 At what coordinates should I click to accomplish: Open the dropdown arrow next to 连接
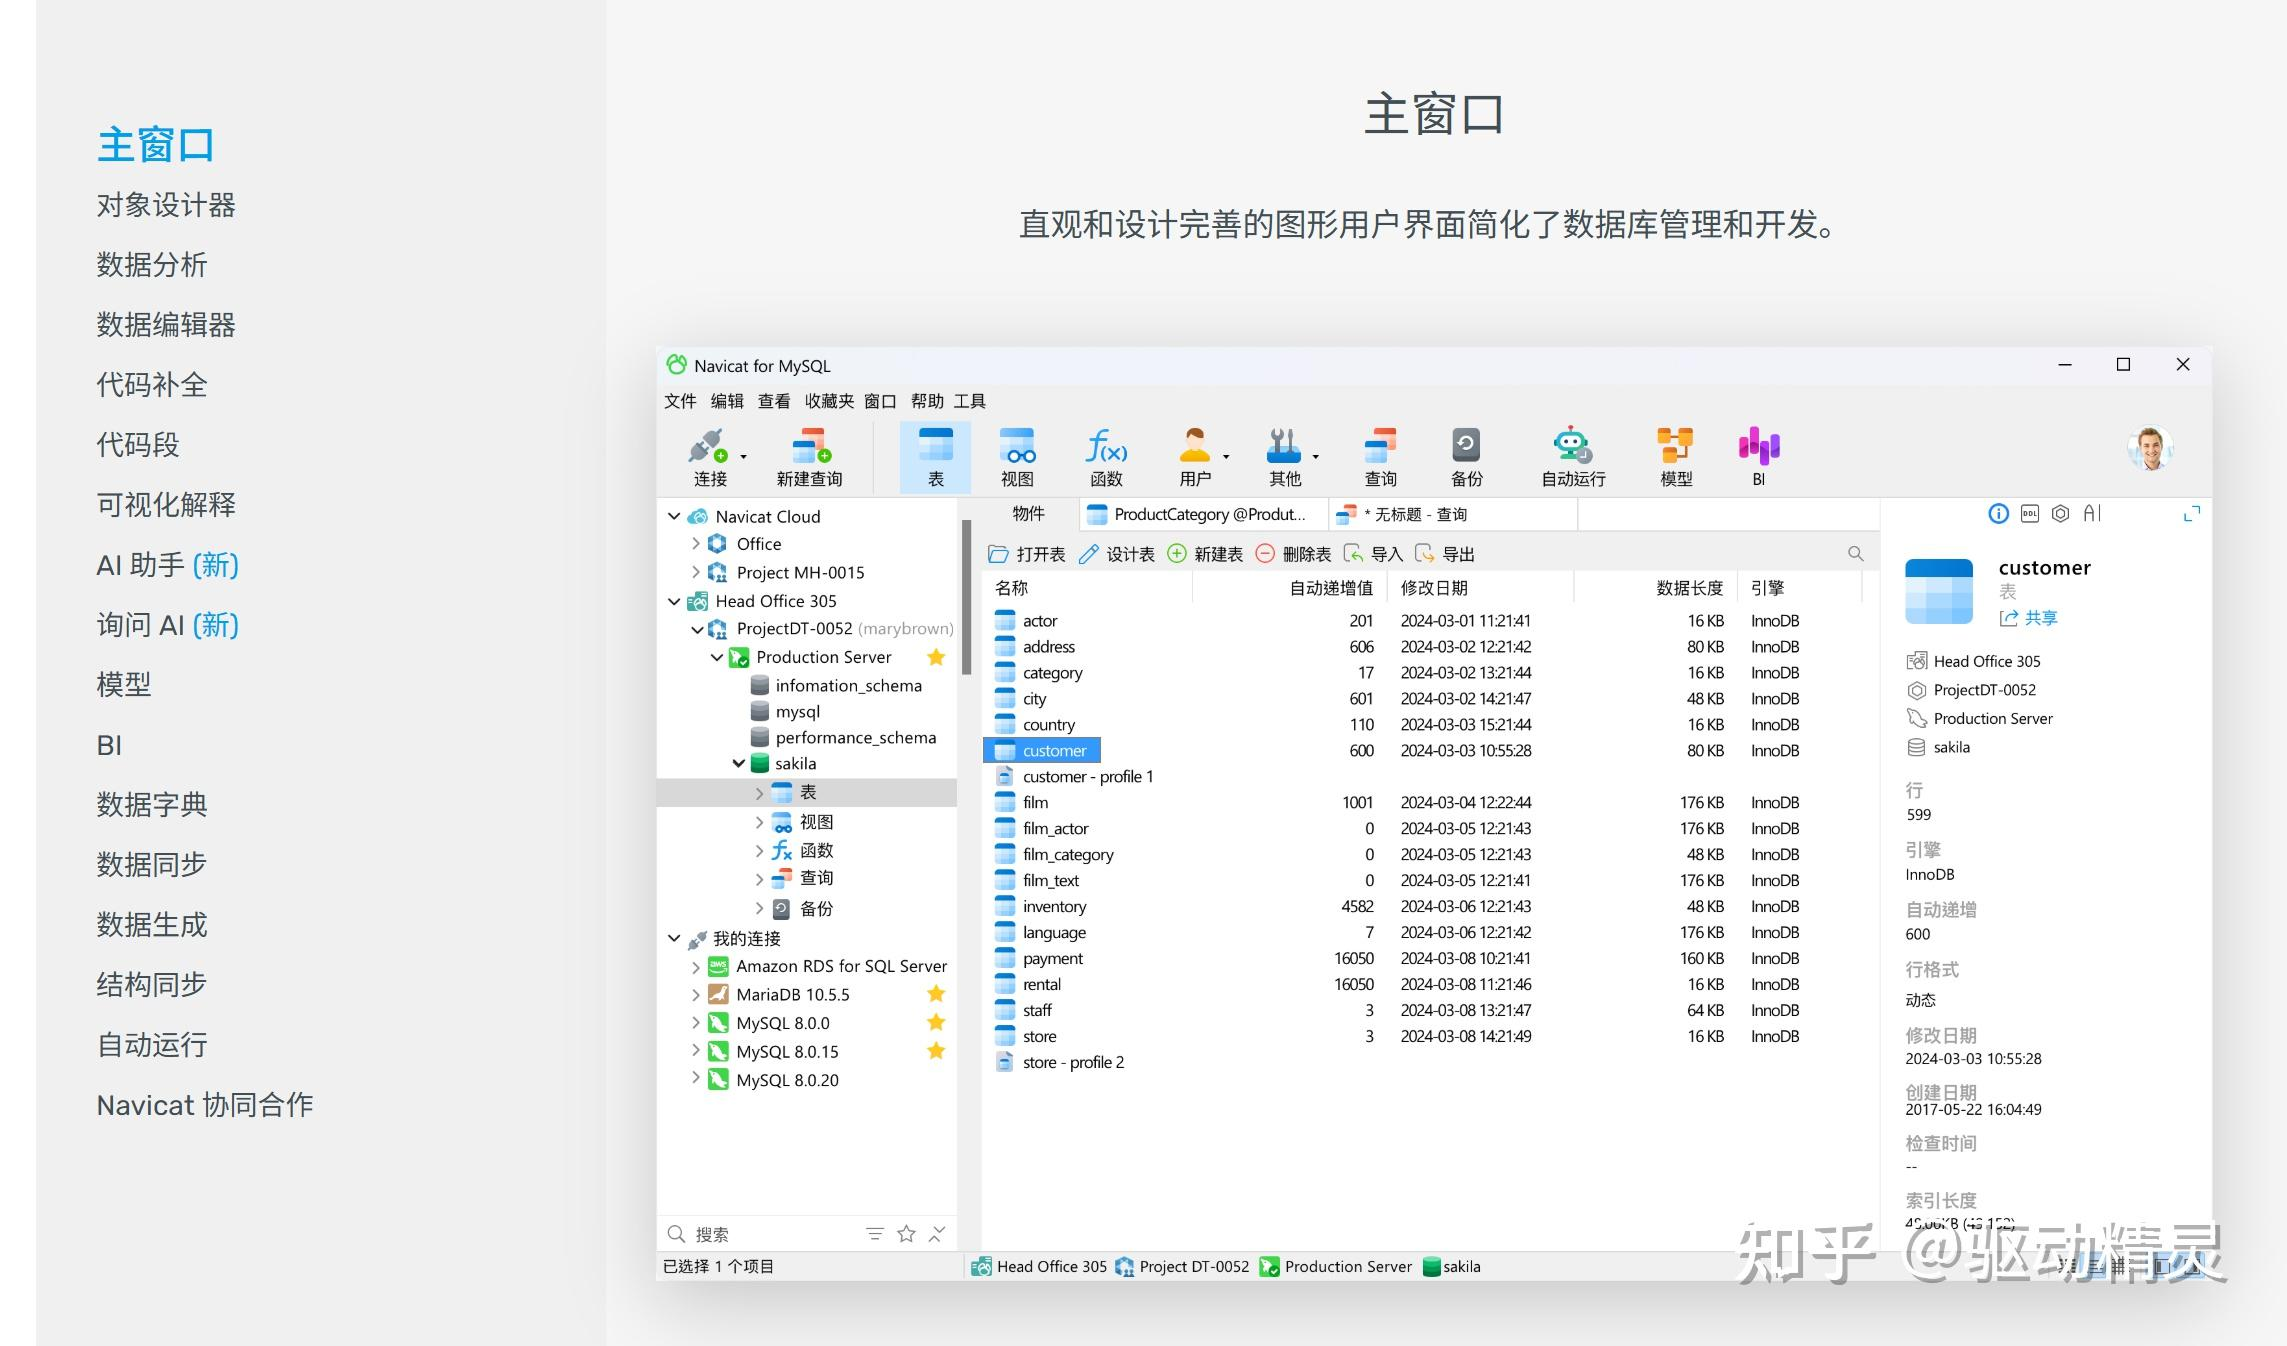[743, 457]
